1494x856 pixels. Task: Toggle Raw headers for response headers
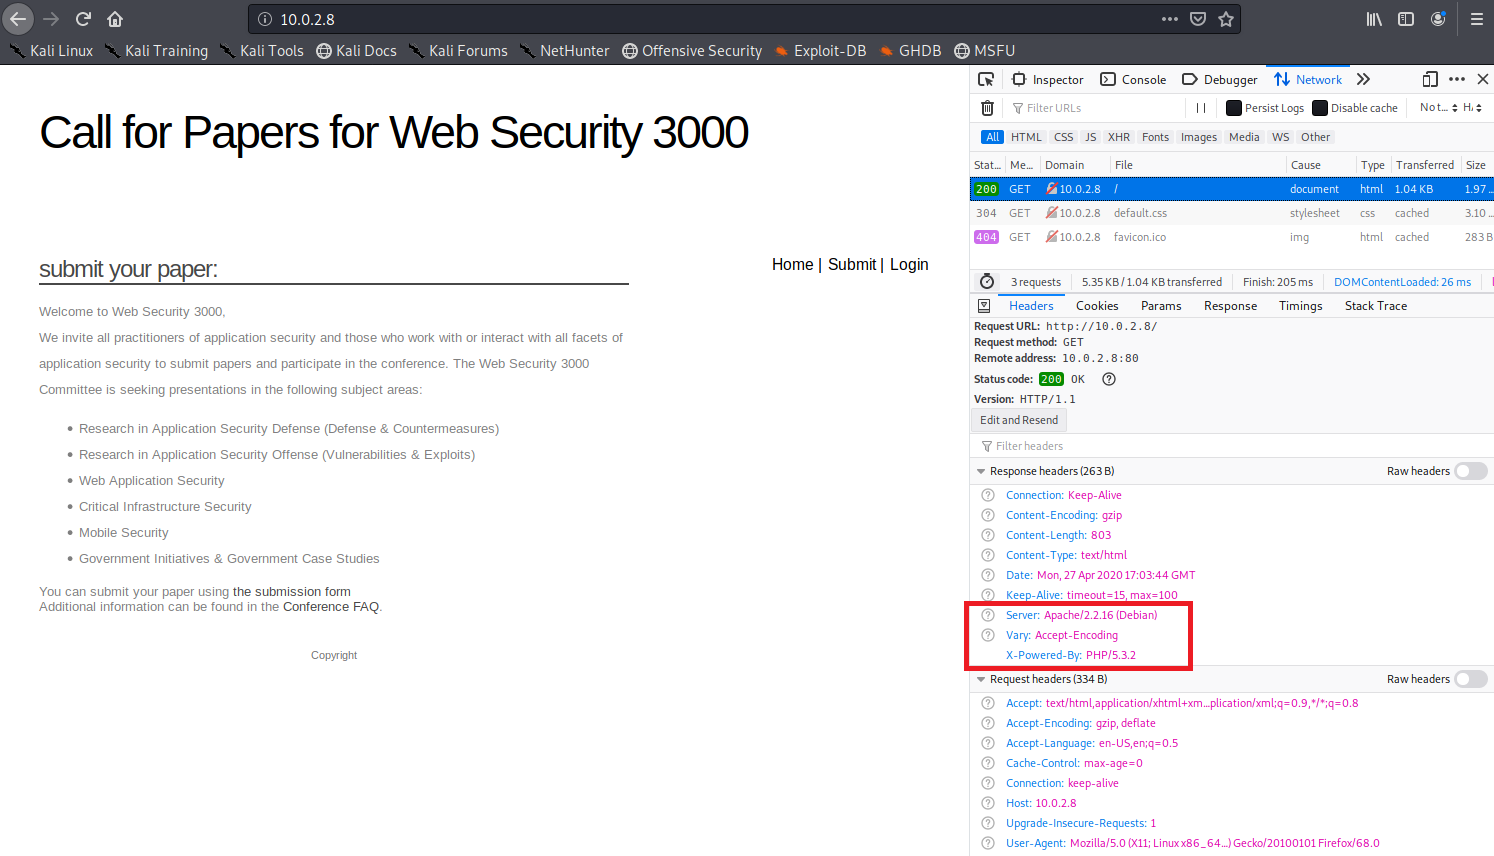click(x=1470, y=471)
